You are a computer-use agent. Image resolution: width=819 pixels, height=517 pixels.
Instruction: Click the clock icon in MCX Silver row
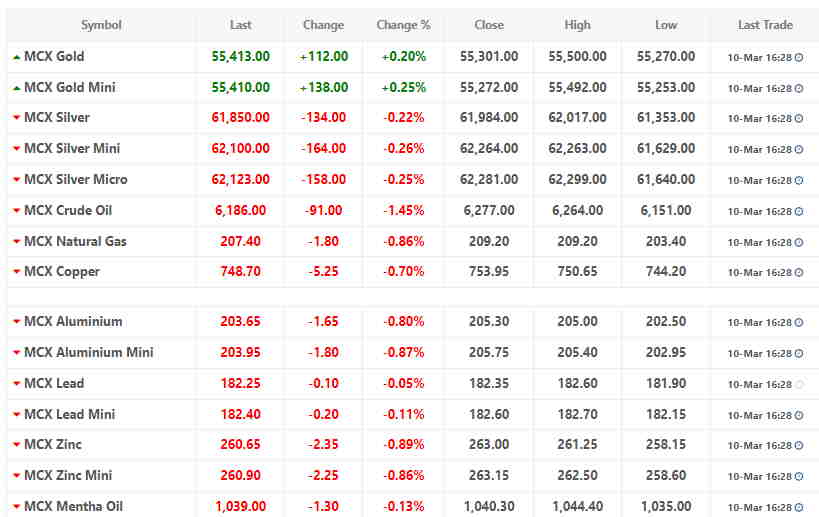tap(799, 119)
